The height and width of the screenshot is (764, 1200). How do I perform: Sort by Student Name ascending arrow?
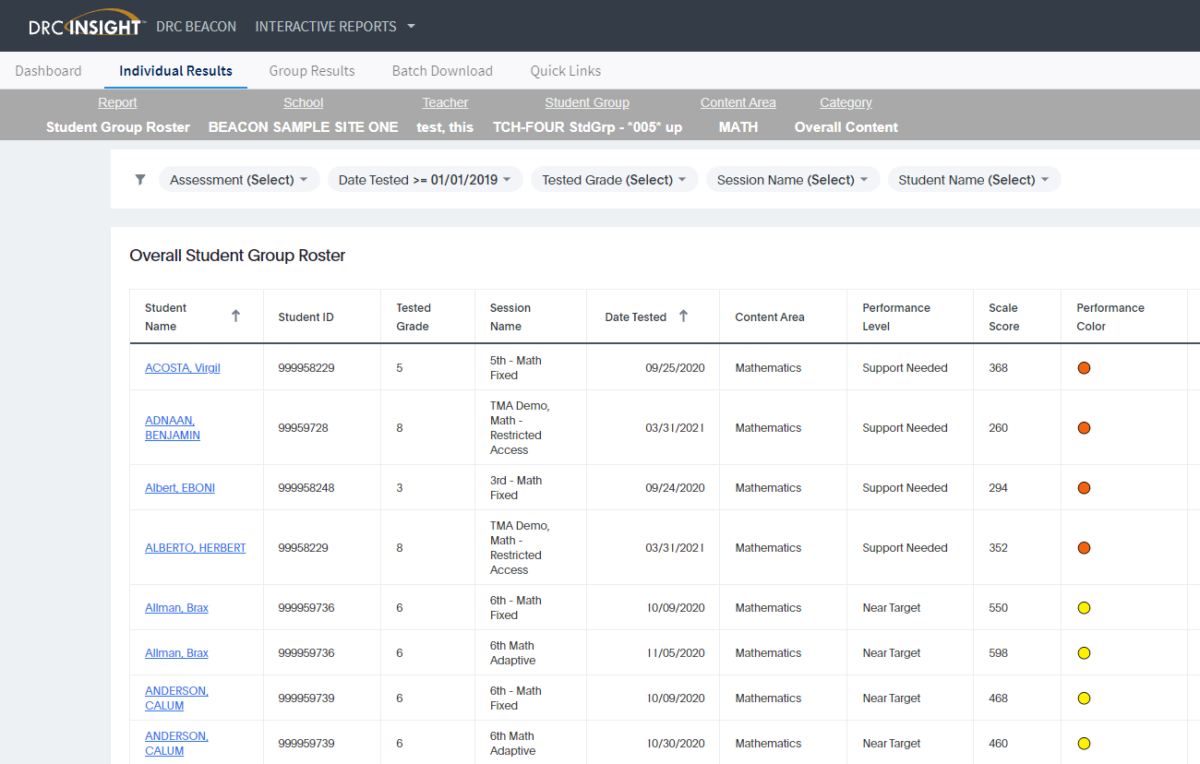click(x=236, y=315)
